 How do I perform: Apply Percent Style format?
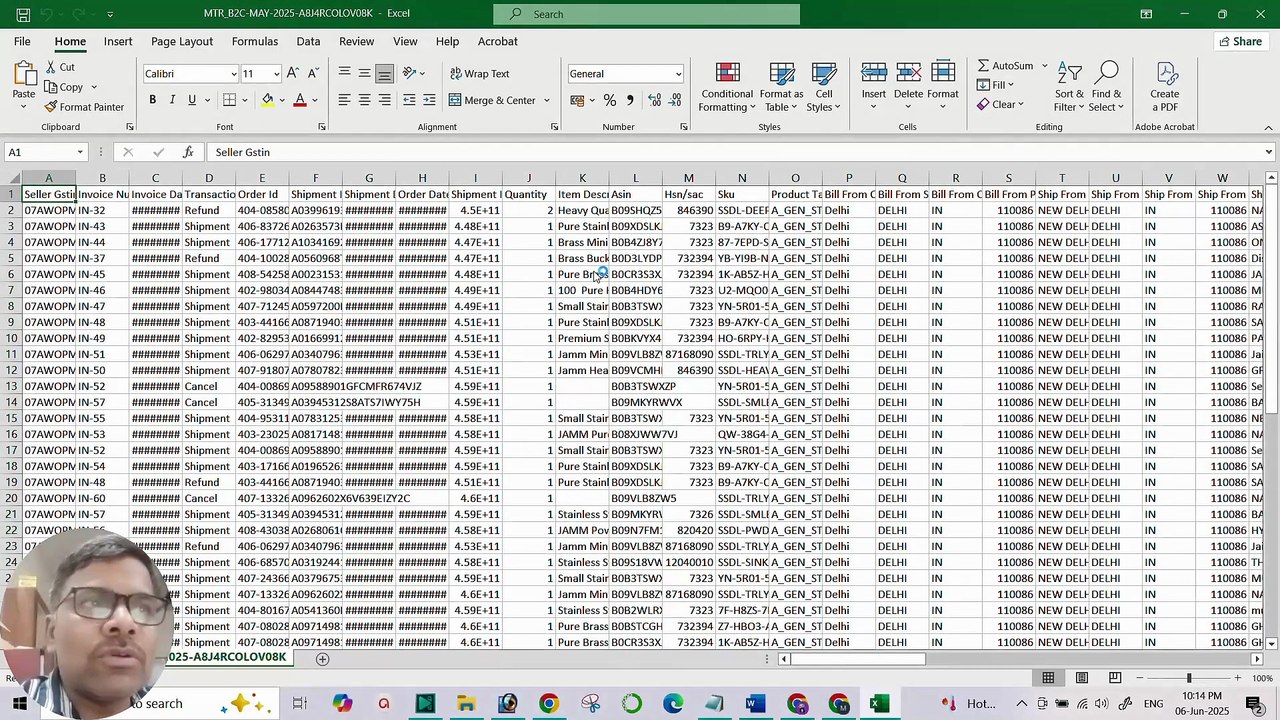coord(609,100)
